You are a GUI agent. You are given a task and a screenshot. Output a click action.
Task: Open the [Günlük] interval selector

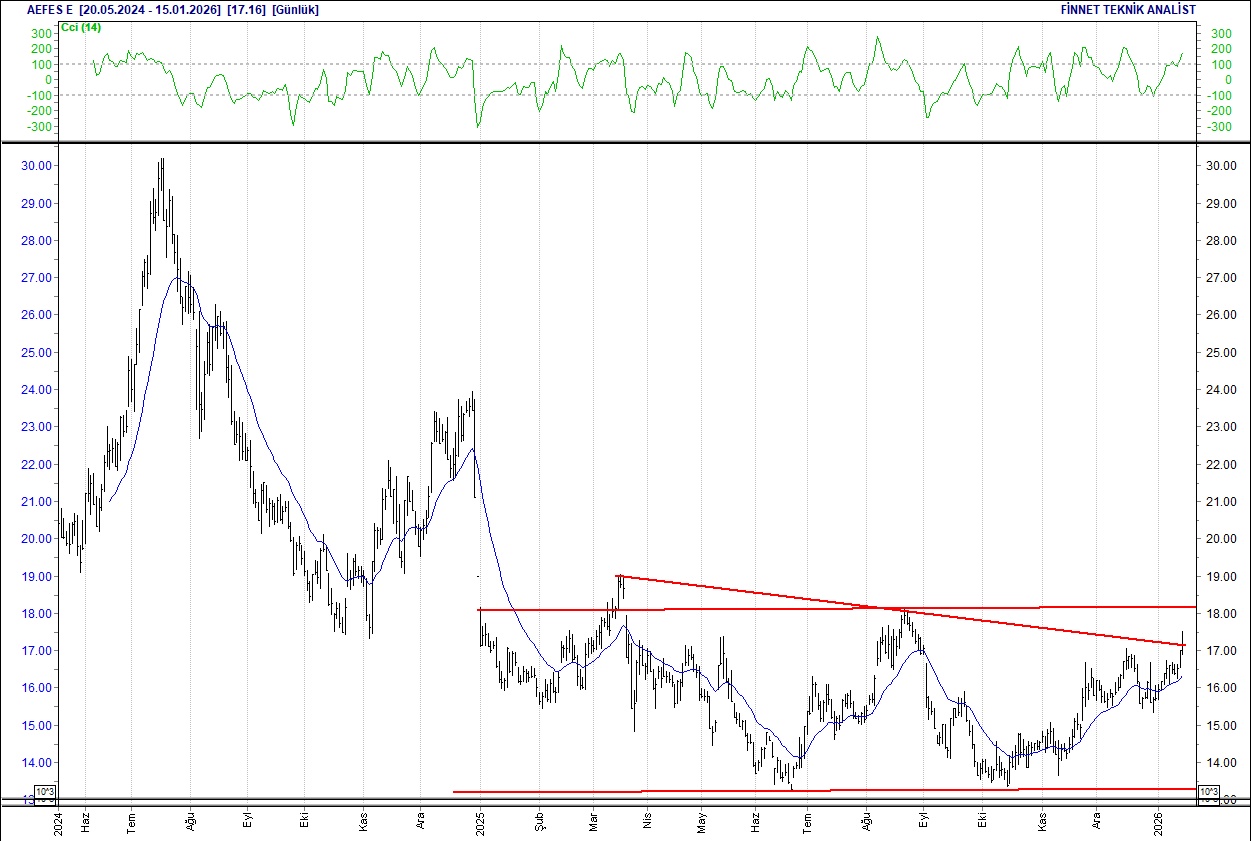point(294,9)
